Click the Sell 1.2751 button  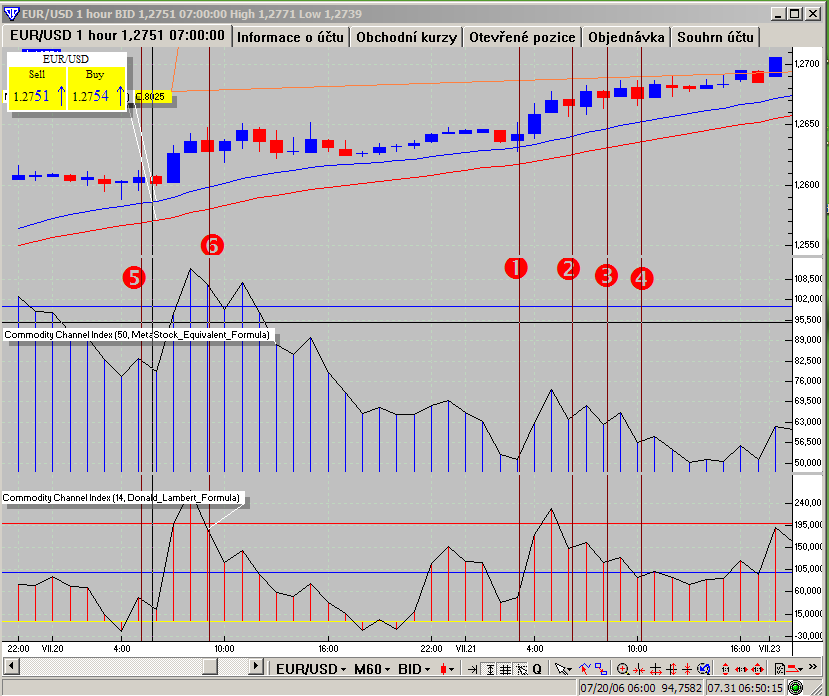(38, 88)
